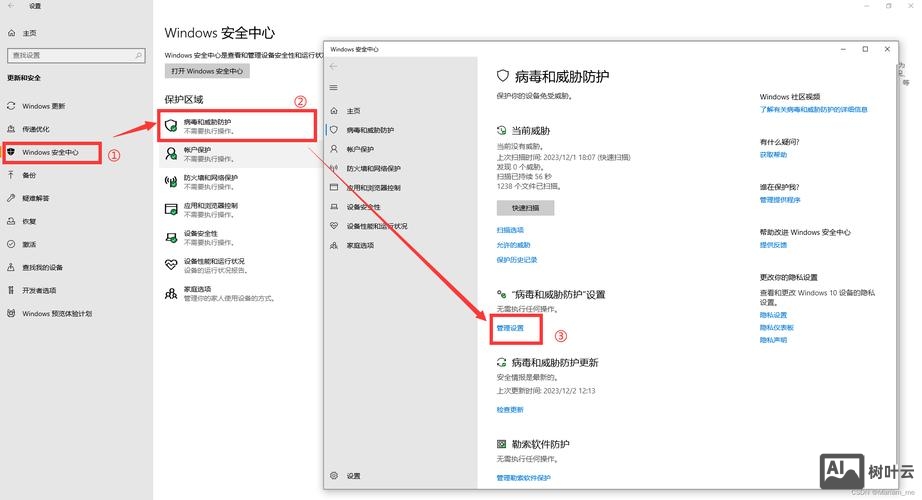Image resolution: width=922 pixels, height=500 pixels.
Task: Select 病毒和威胁防护 in the security window sidebar
Action: (370, 130)
